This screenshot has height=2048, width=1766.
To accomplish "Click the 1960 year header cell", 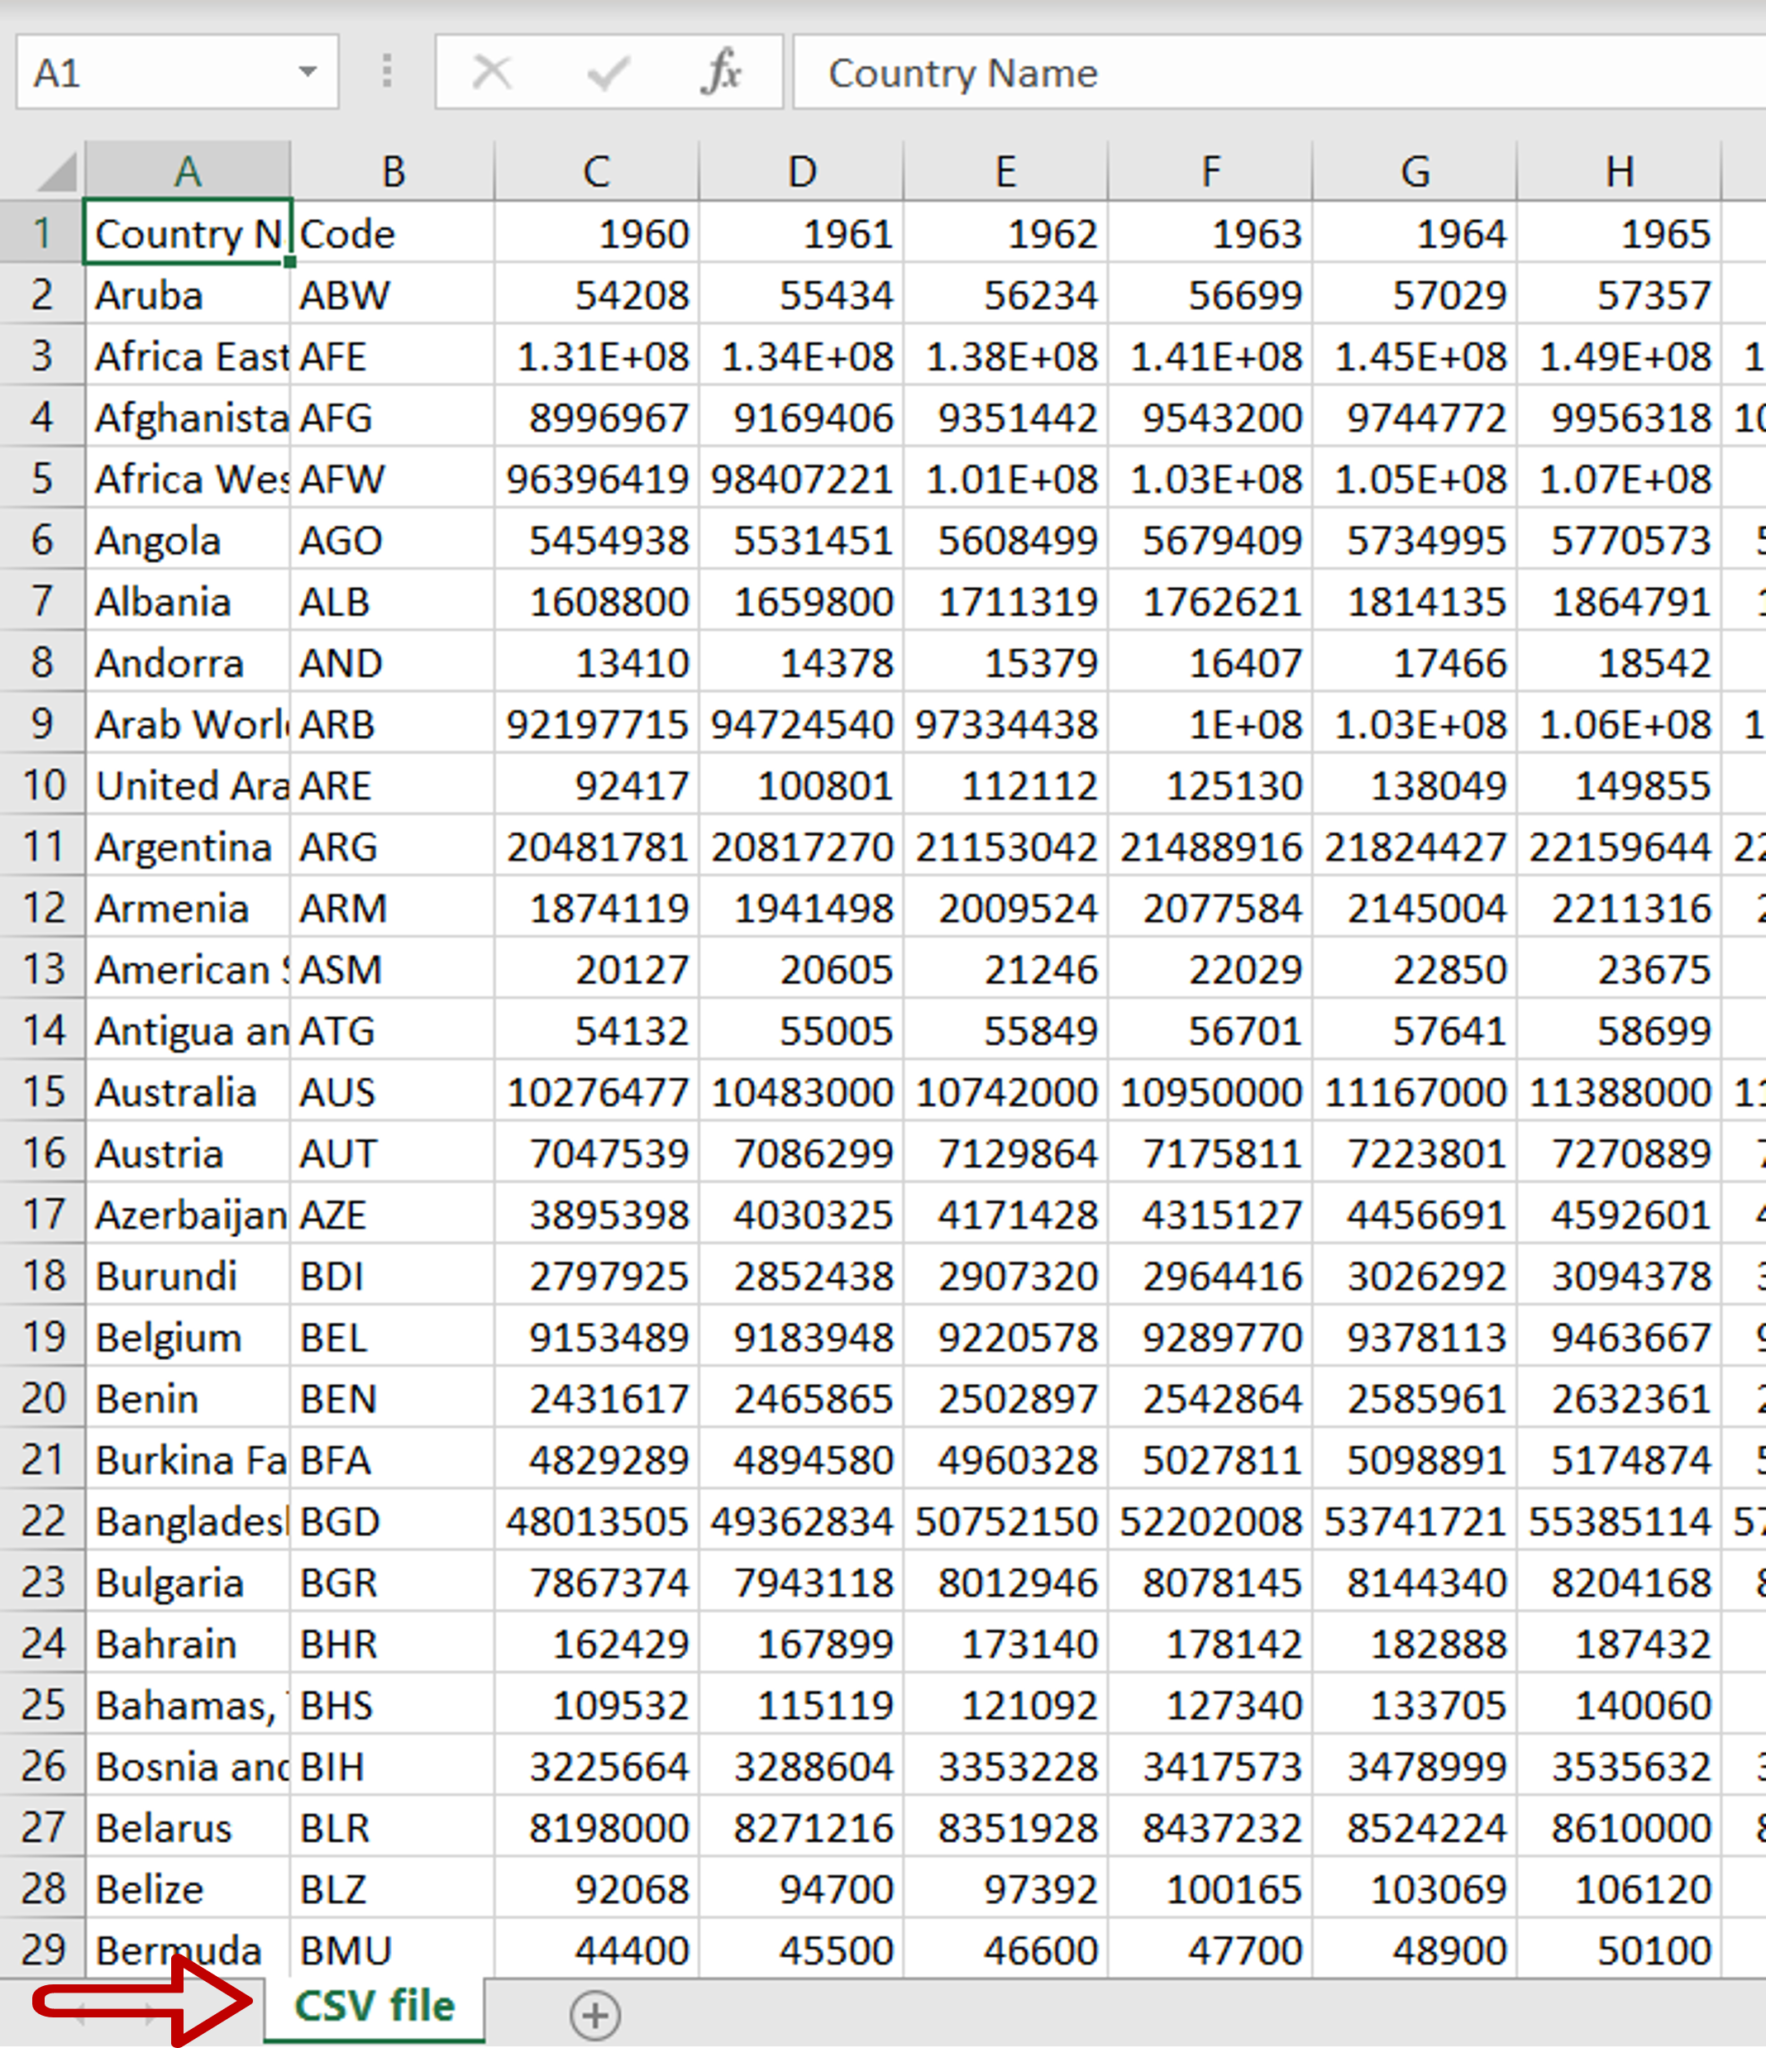I will 595,233.
